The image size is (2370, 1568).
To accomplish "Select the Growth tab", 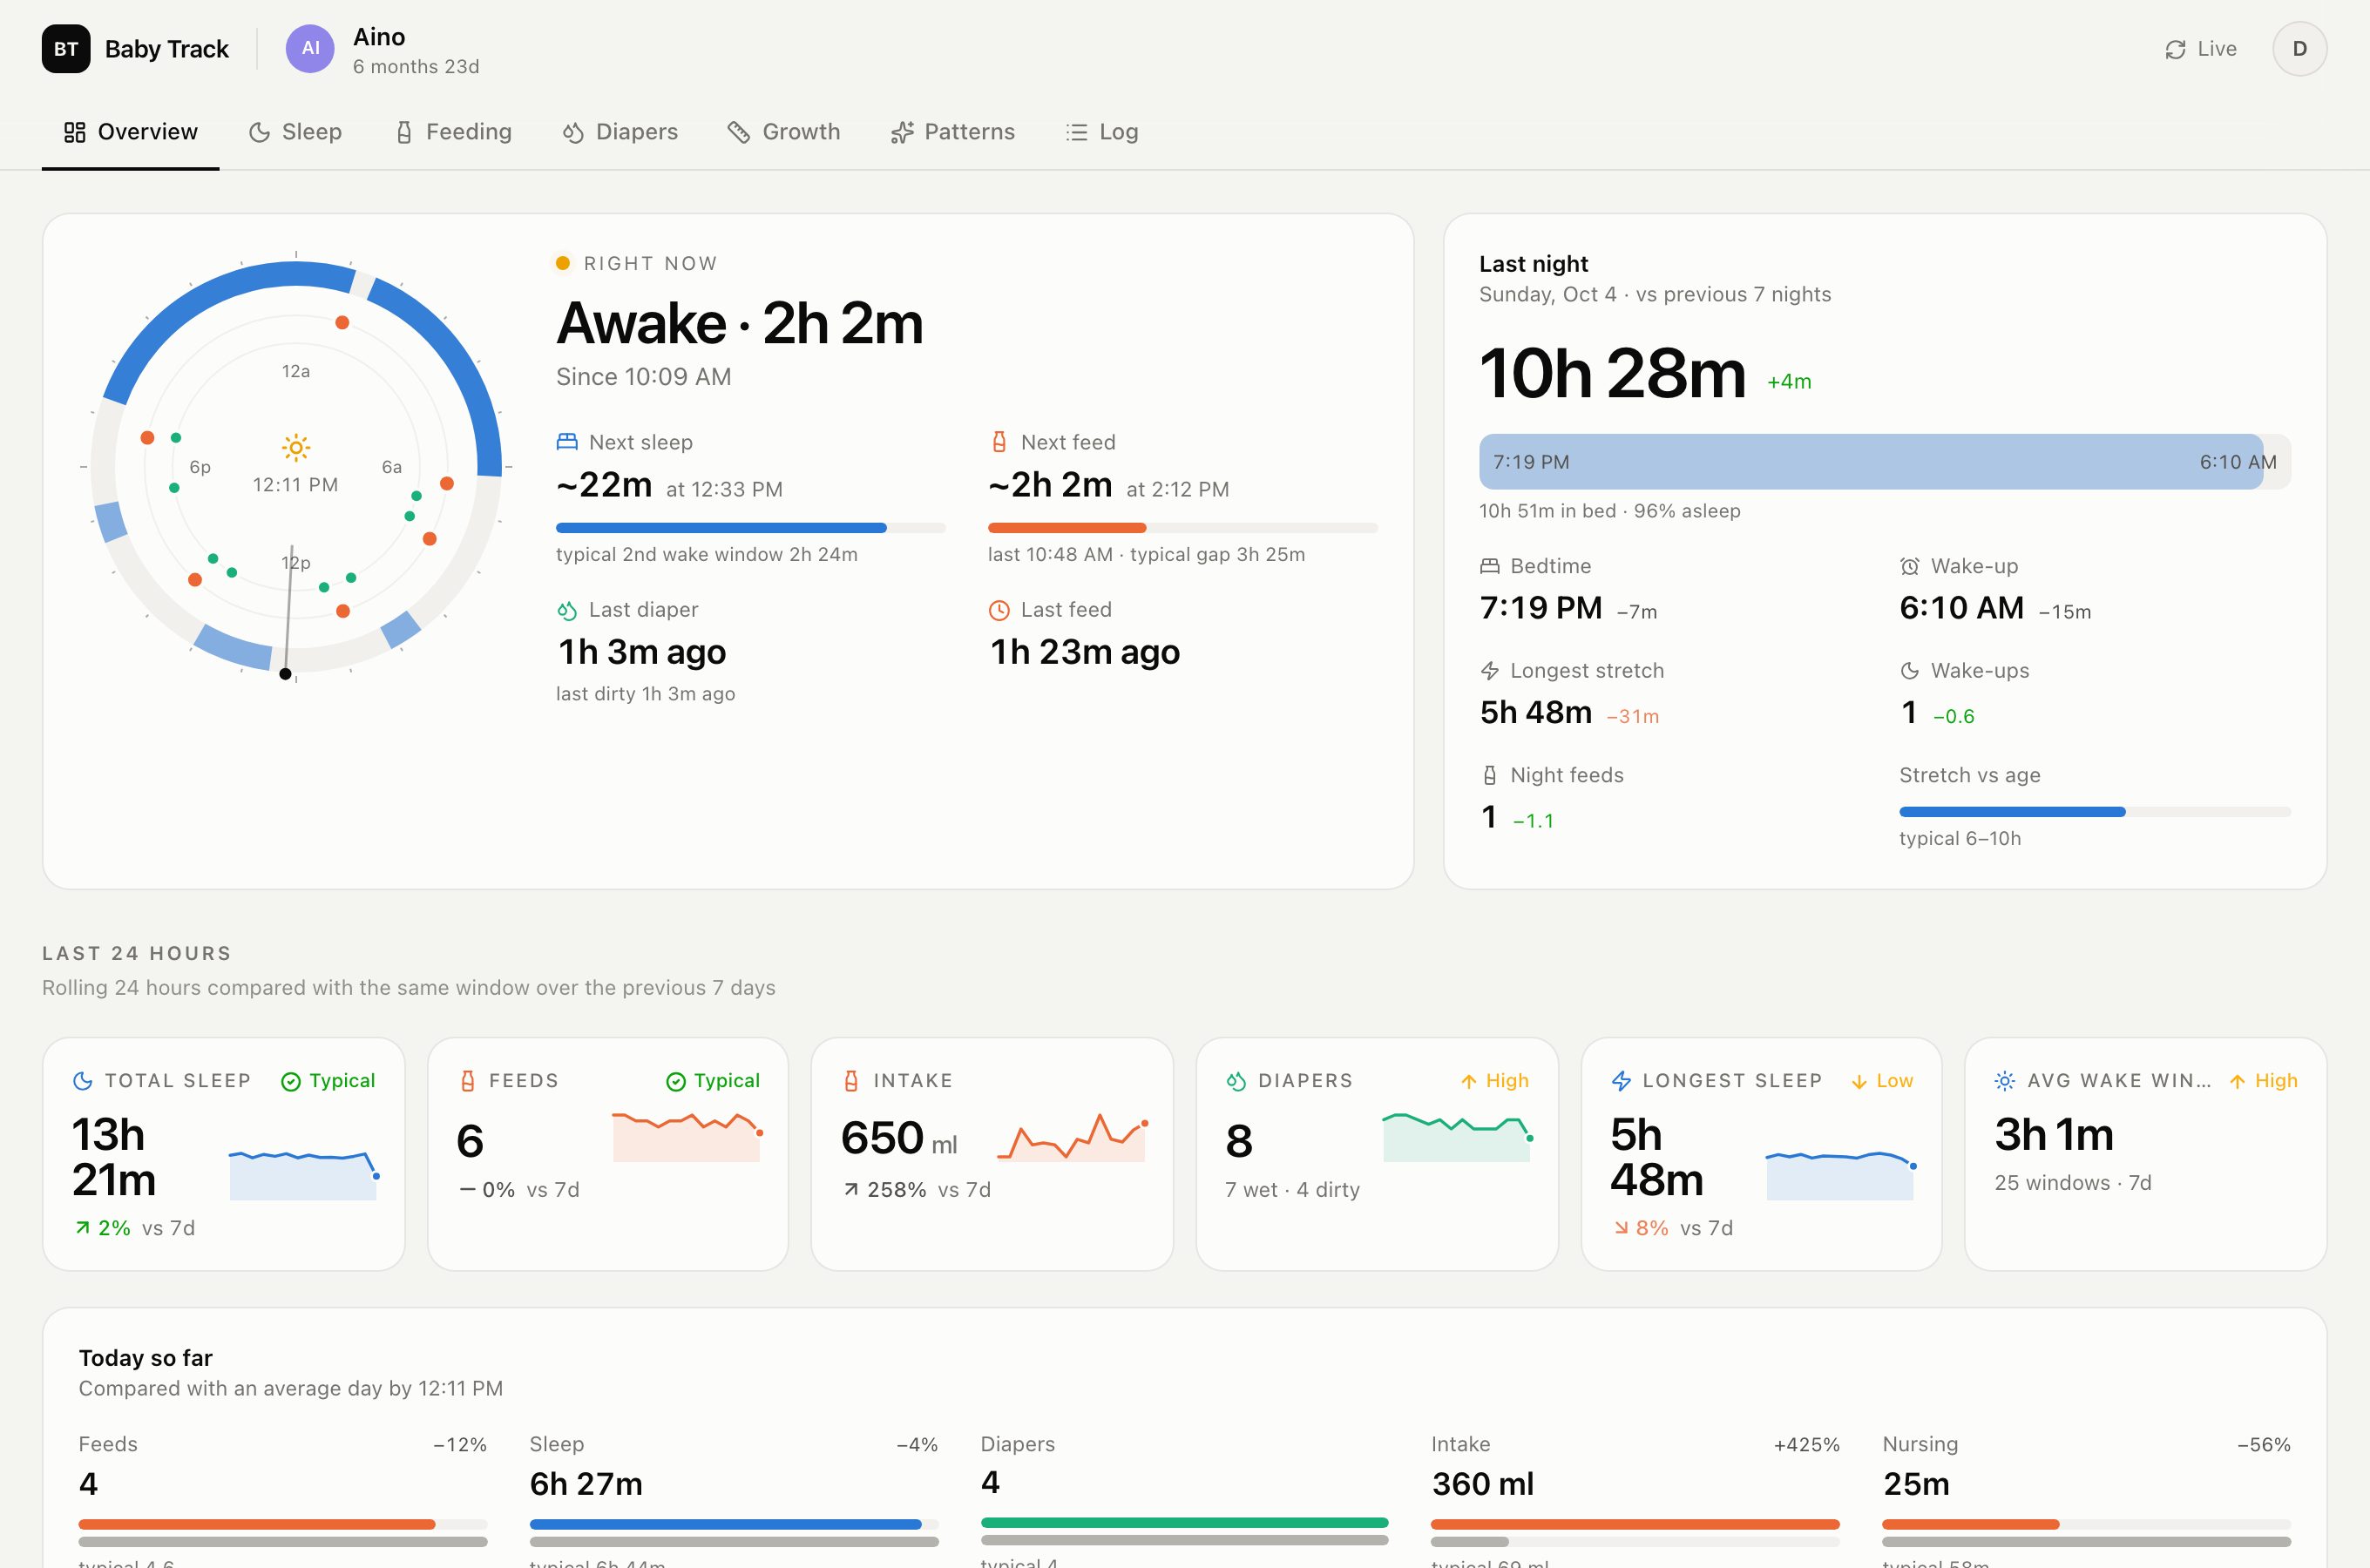I will tap(784, 132).
